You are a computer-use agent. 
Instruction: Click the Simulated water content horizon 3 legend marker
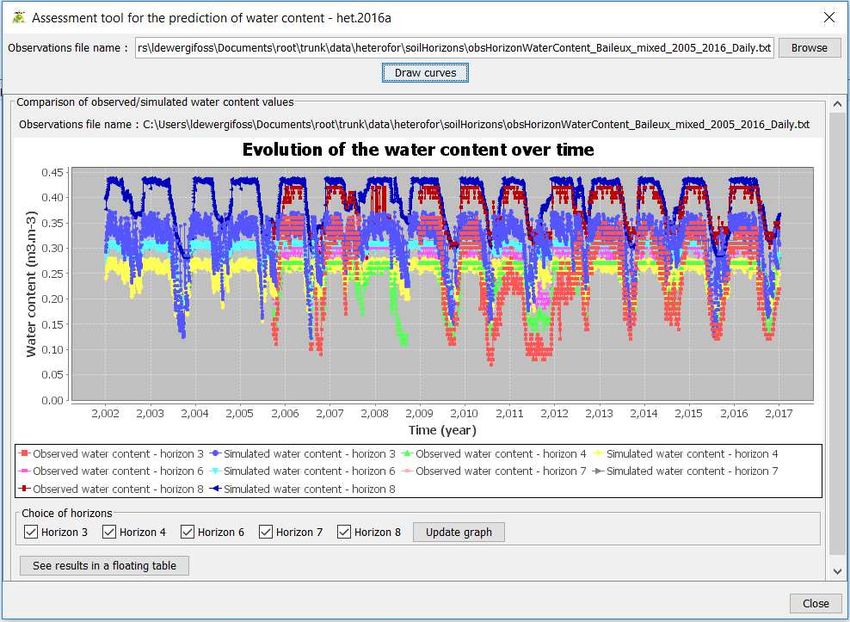point(216,453)
